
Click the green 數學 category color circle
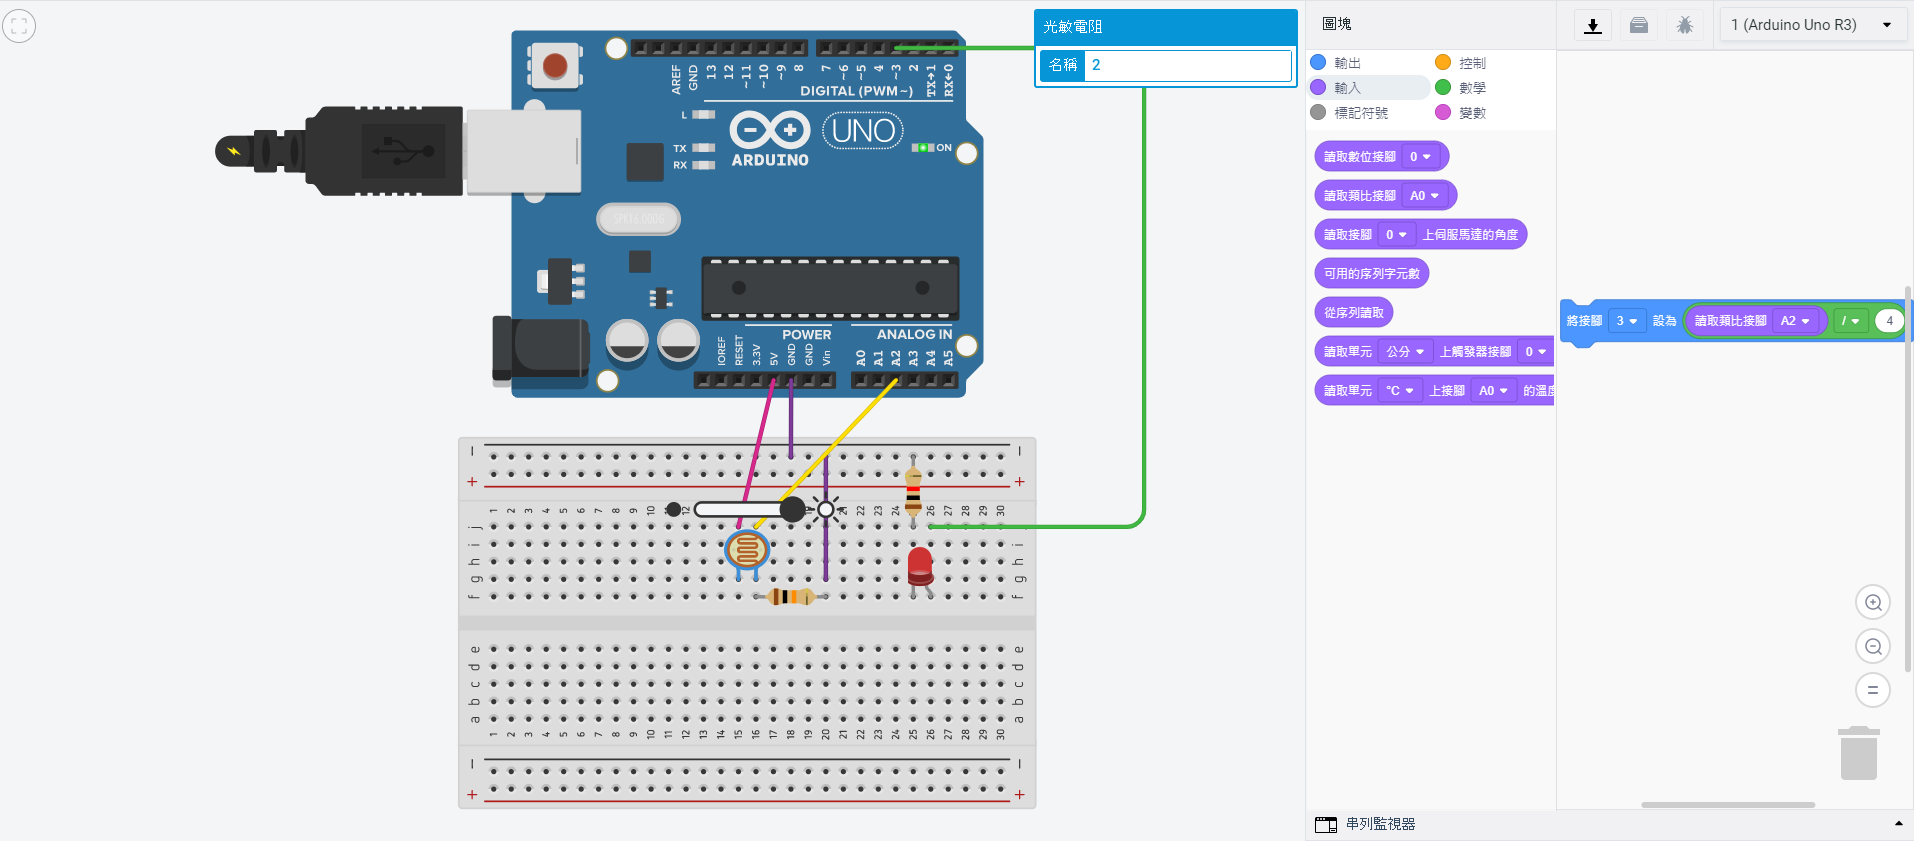tap(1443, 88)
